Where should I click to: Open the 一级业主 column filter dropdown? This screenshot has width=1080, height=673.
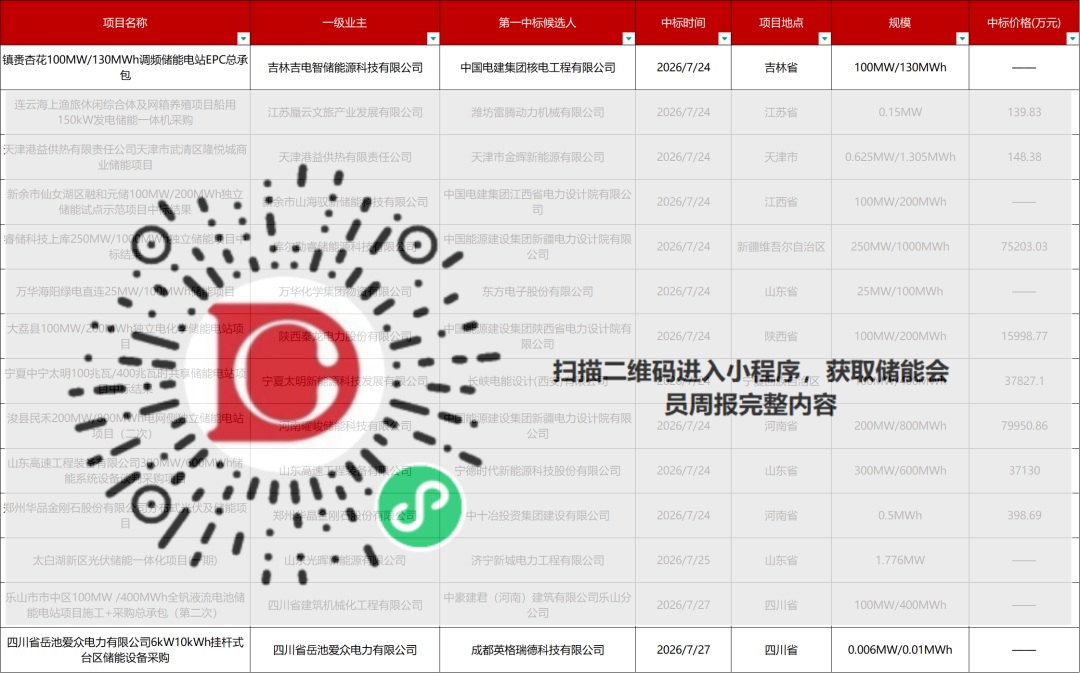433,39
